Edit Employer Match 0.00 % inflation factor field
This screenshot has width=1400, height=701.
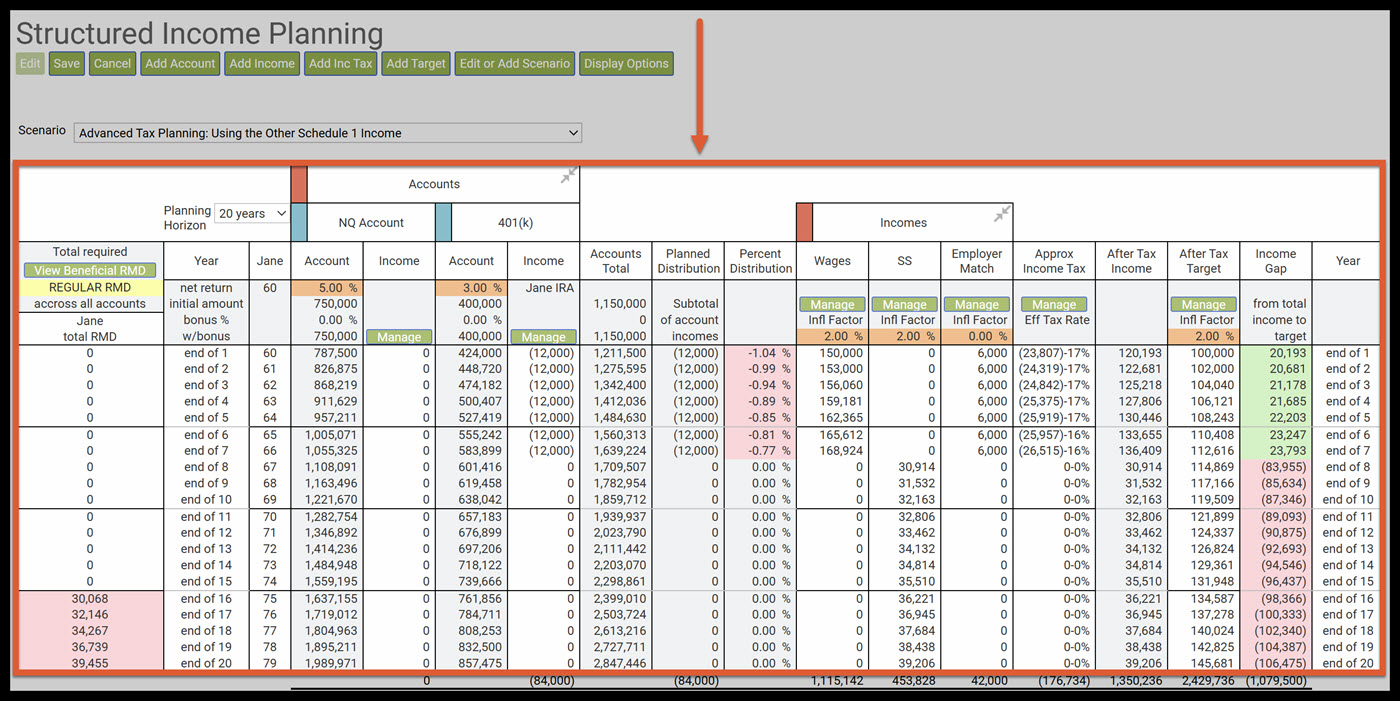tap(977, 336)
